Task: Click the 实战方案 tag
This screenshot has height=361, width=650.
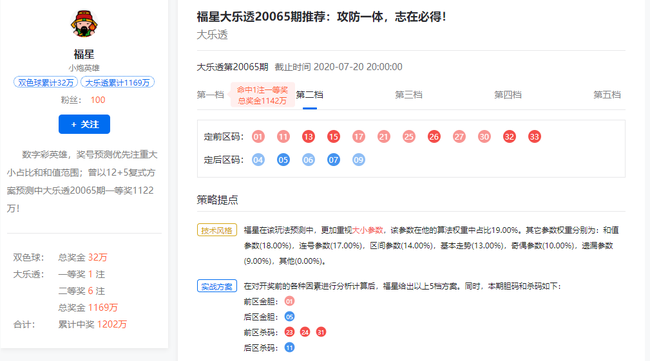Action: click(217, 286)
